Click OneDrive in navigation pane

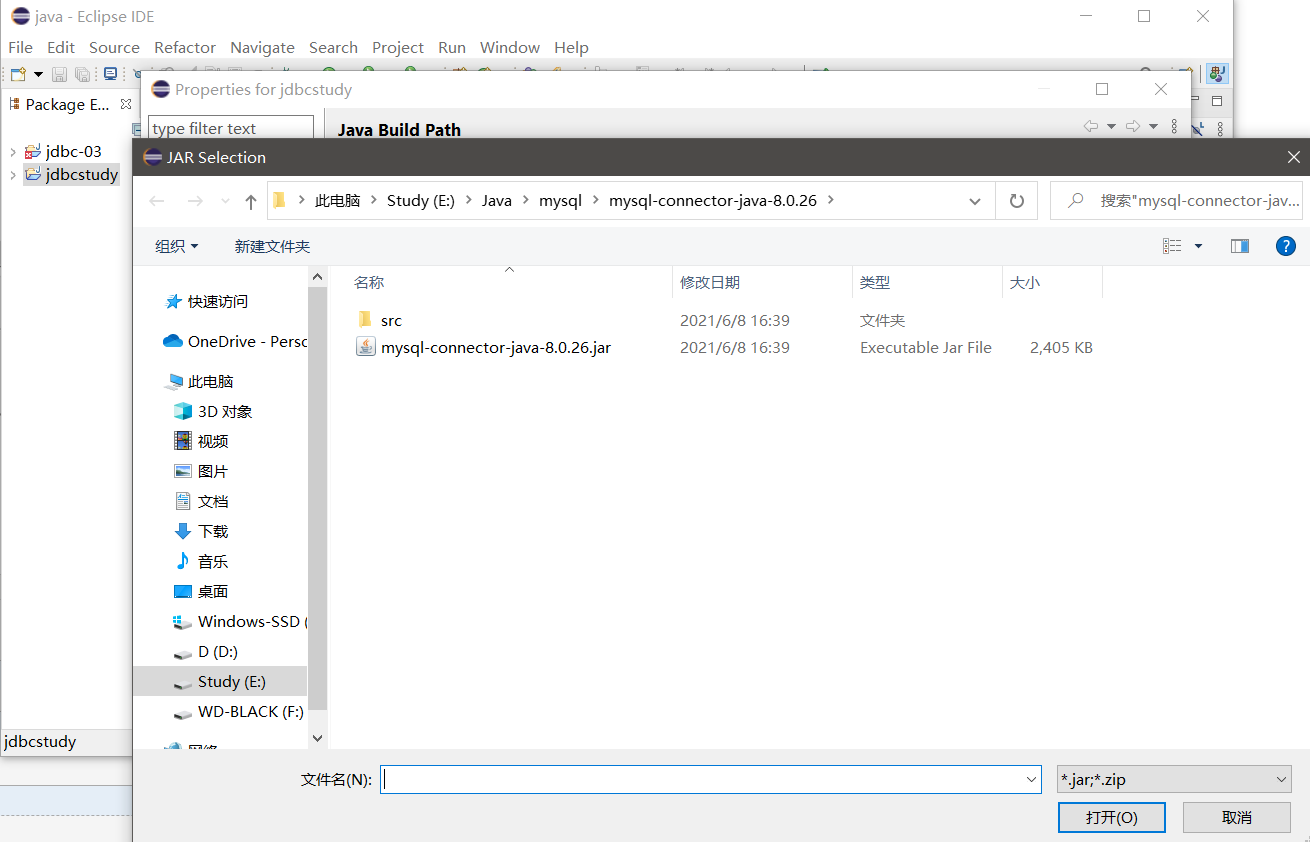(x=235, y=341)
